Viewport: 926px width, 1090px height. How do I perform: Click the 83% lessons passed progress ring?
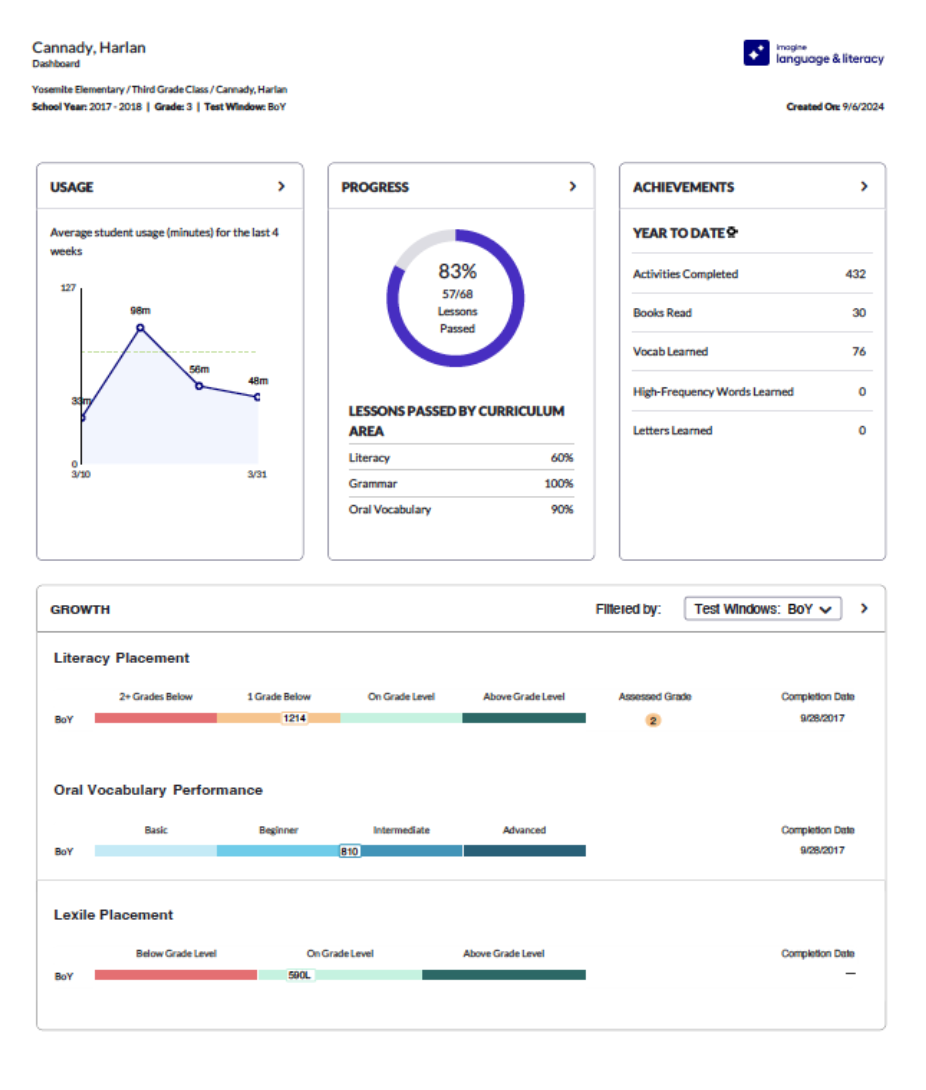(455, 298)
